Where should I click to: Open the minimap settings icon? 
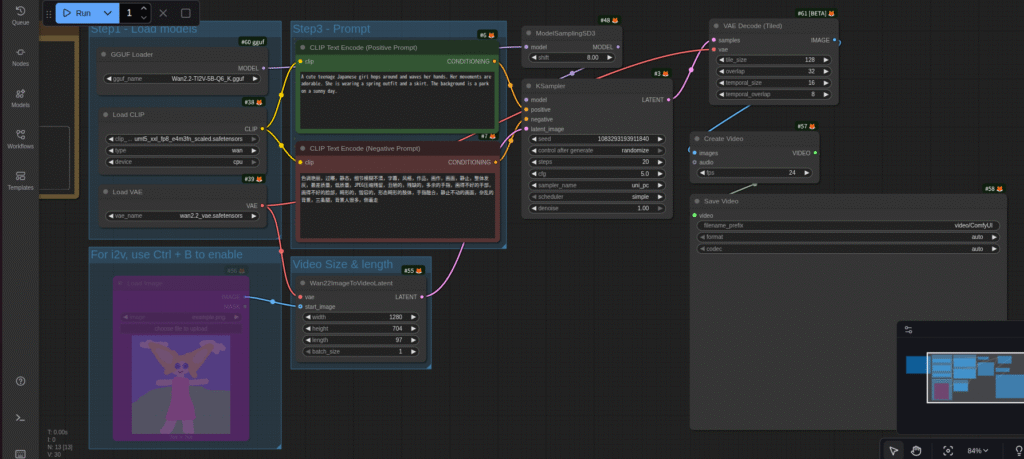[908, 328]
